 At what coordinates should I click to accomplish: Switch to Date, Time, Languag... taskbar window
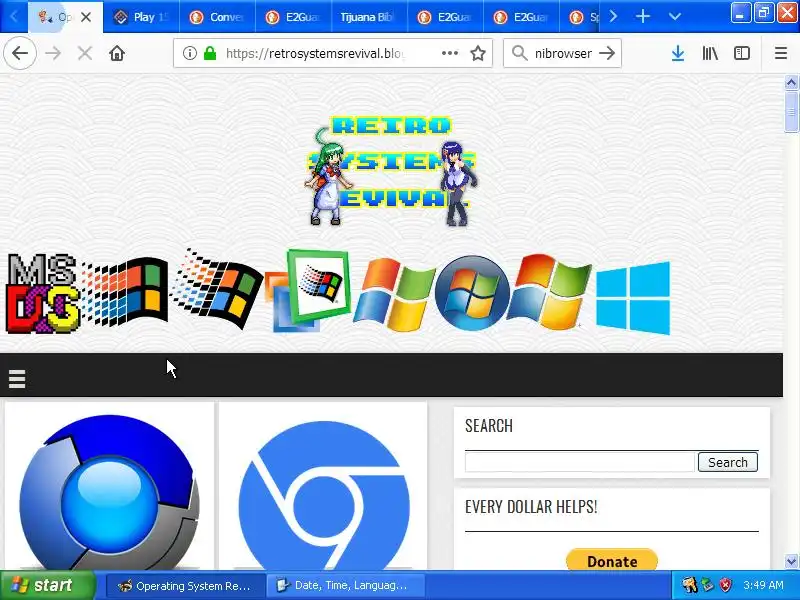pyautogui.click(x=346, y=586)
